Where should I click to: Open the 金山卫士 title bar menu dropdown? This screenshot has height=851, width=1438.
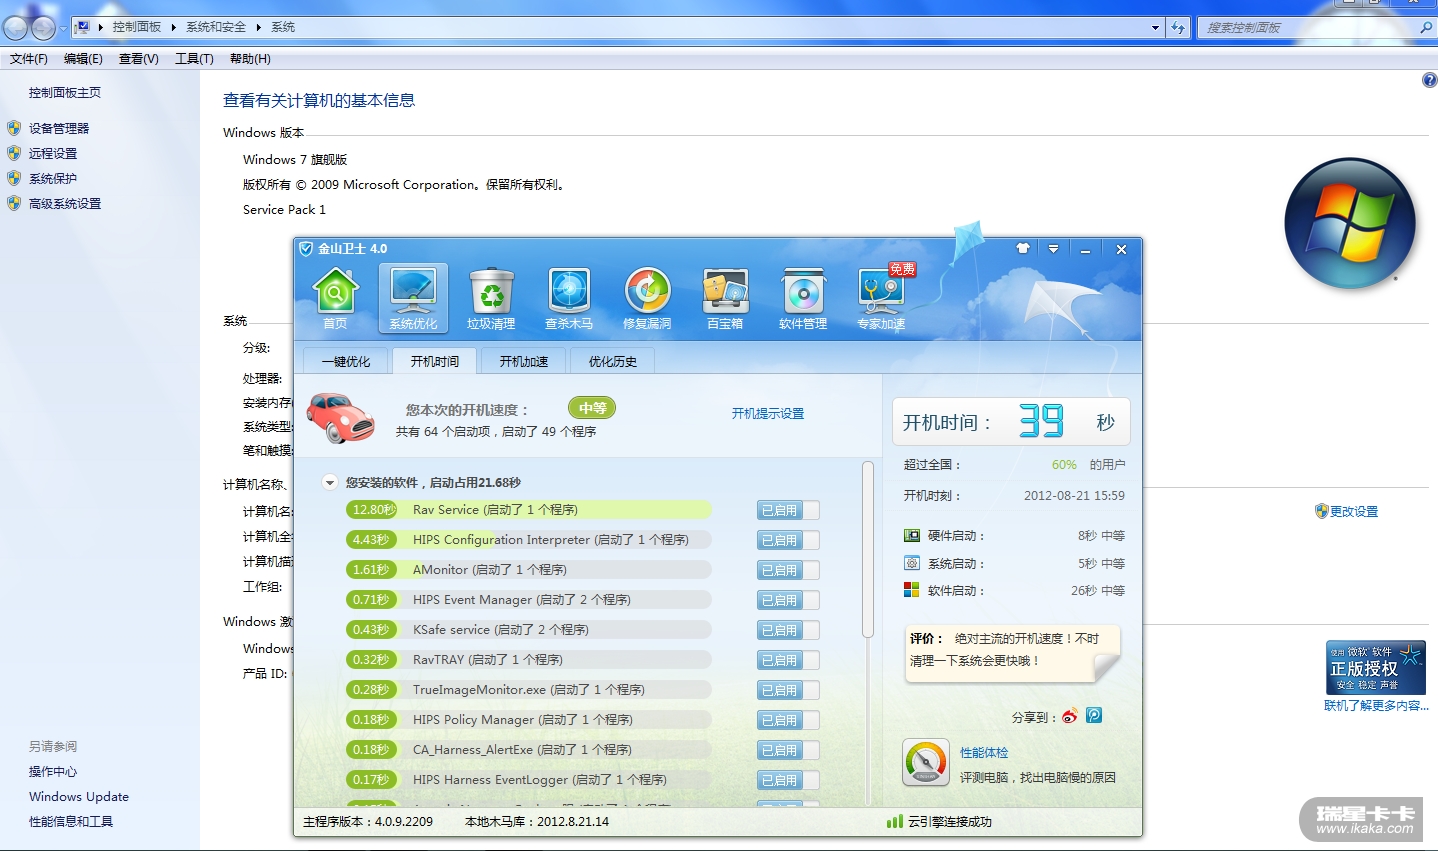1053,248
